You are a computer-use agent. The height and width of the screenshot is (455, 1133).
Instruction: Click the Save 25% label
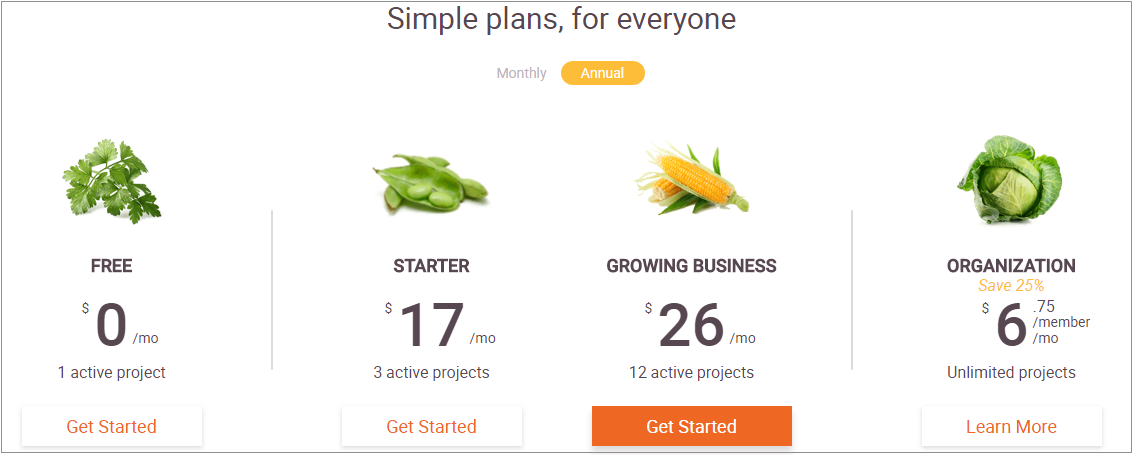tap(1012, 285)
